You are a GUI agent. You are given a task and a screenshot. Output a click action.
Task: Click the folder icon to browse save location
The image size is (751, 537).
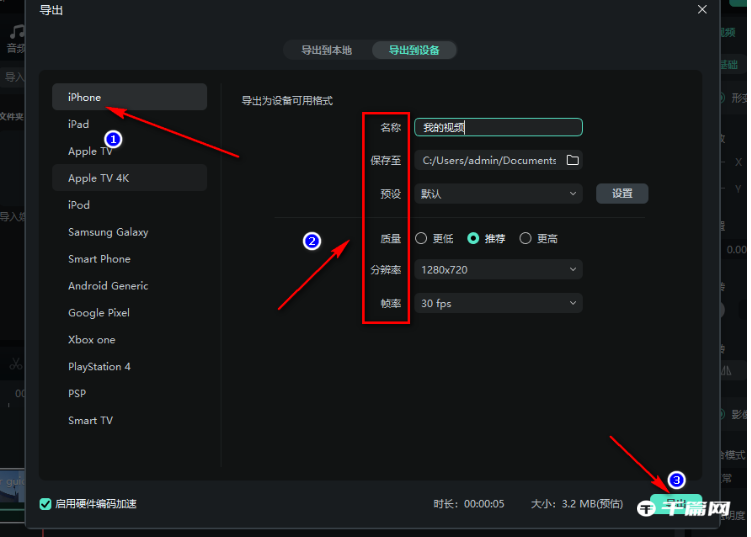click(x=573, y=160)
